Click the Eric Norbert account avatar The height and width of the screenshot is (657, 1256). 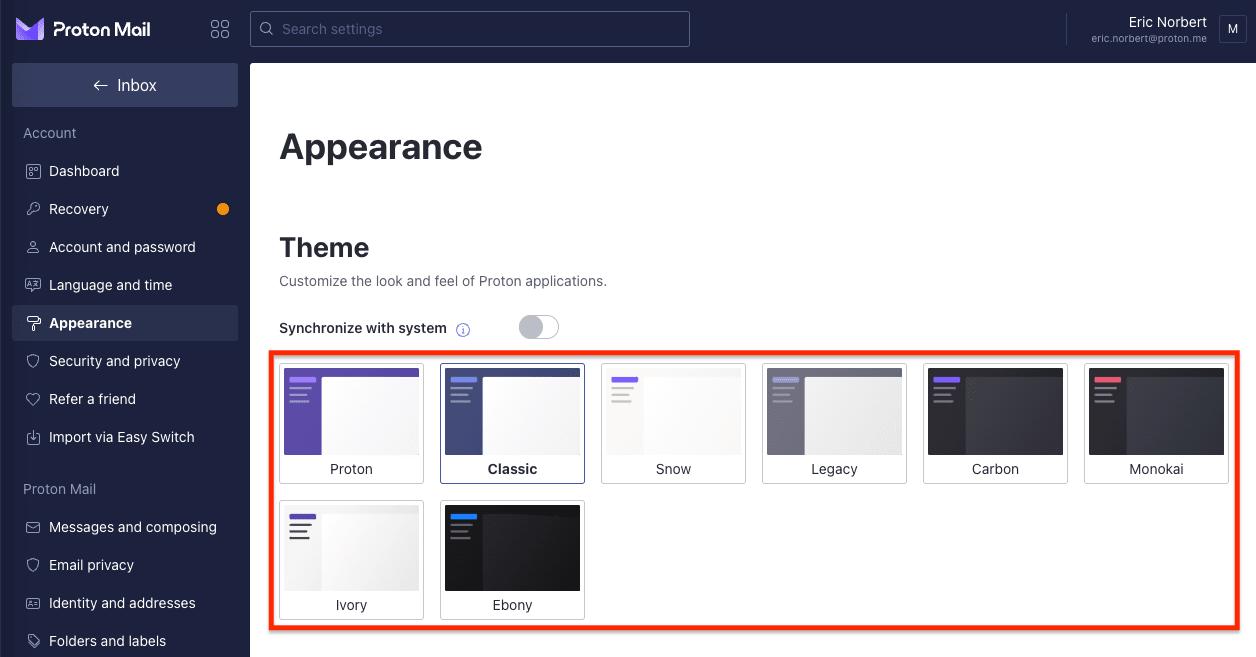pyautogui.click(x=1232, y=29)
